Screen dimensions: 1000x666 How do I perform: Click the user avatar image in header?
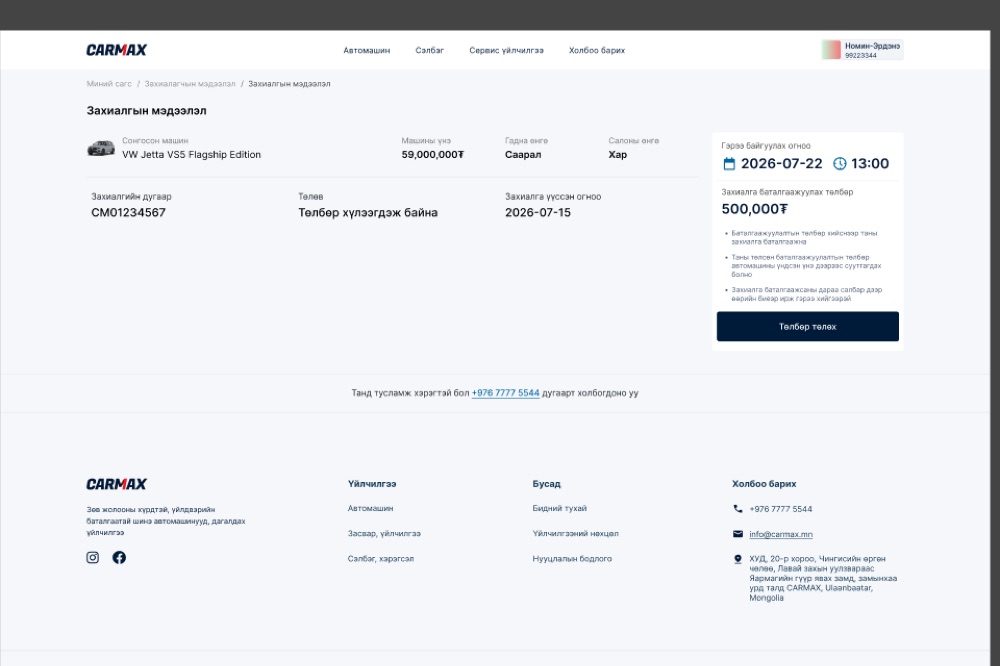click(831, 50)
